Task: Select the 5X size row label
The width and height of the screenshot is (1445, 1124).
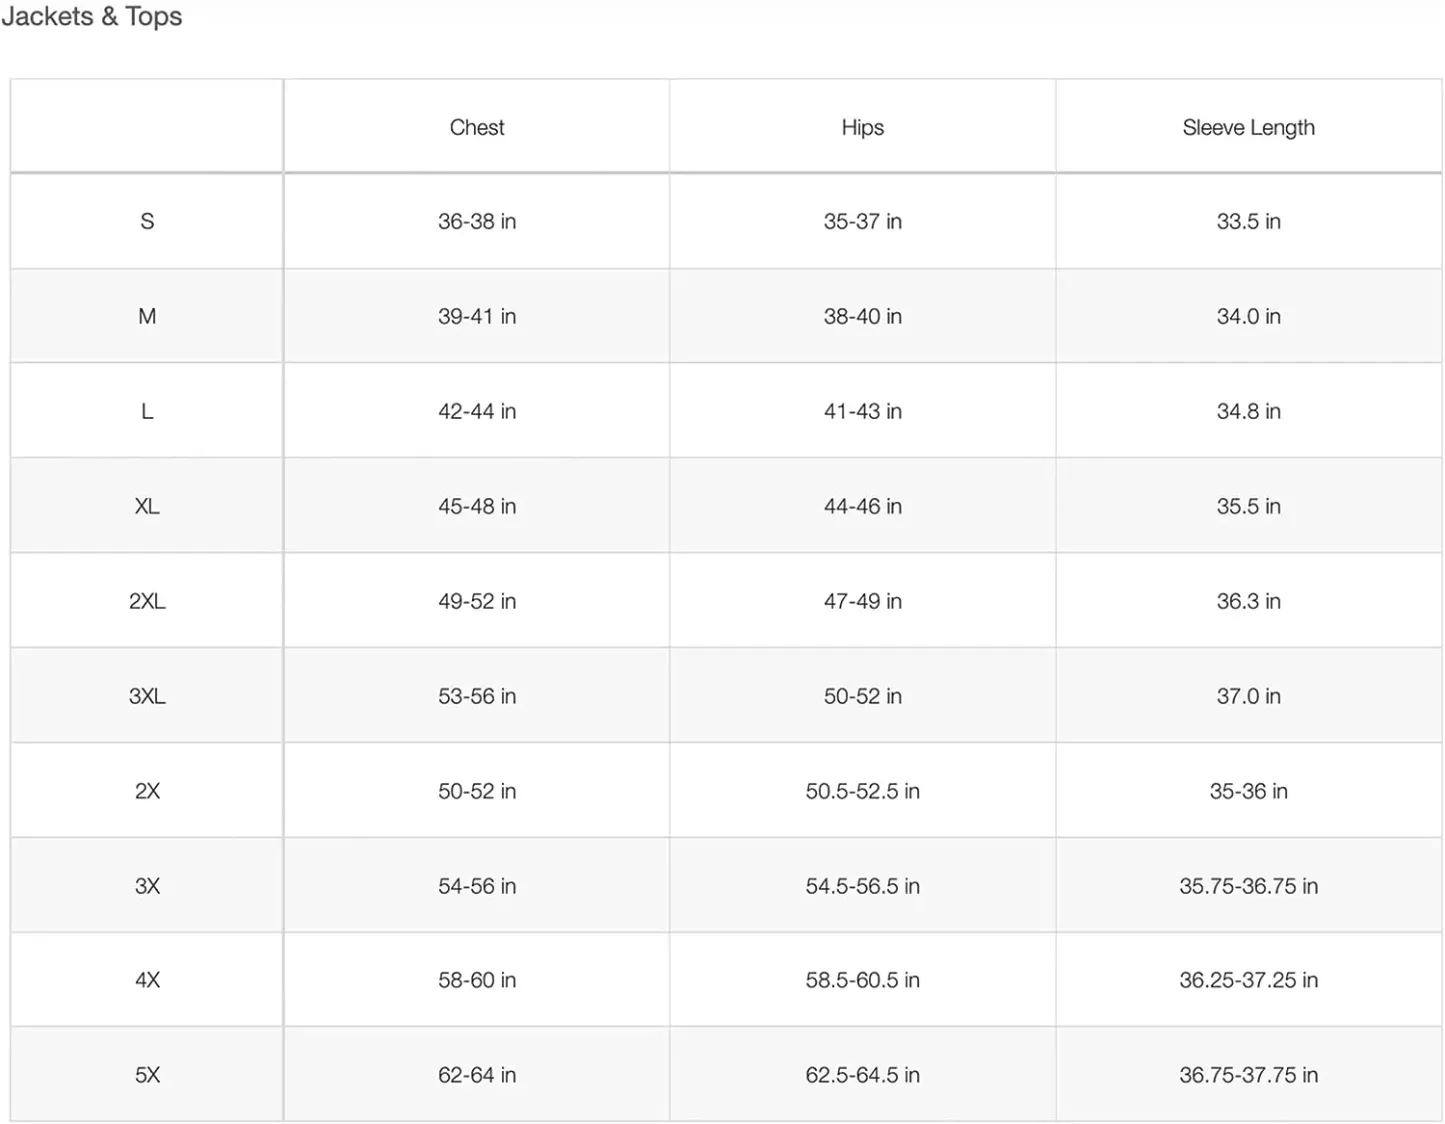Action: pos(147,1075)
